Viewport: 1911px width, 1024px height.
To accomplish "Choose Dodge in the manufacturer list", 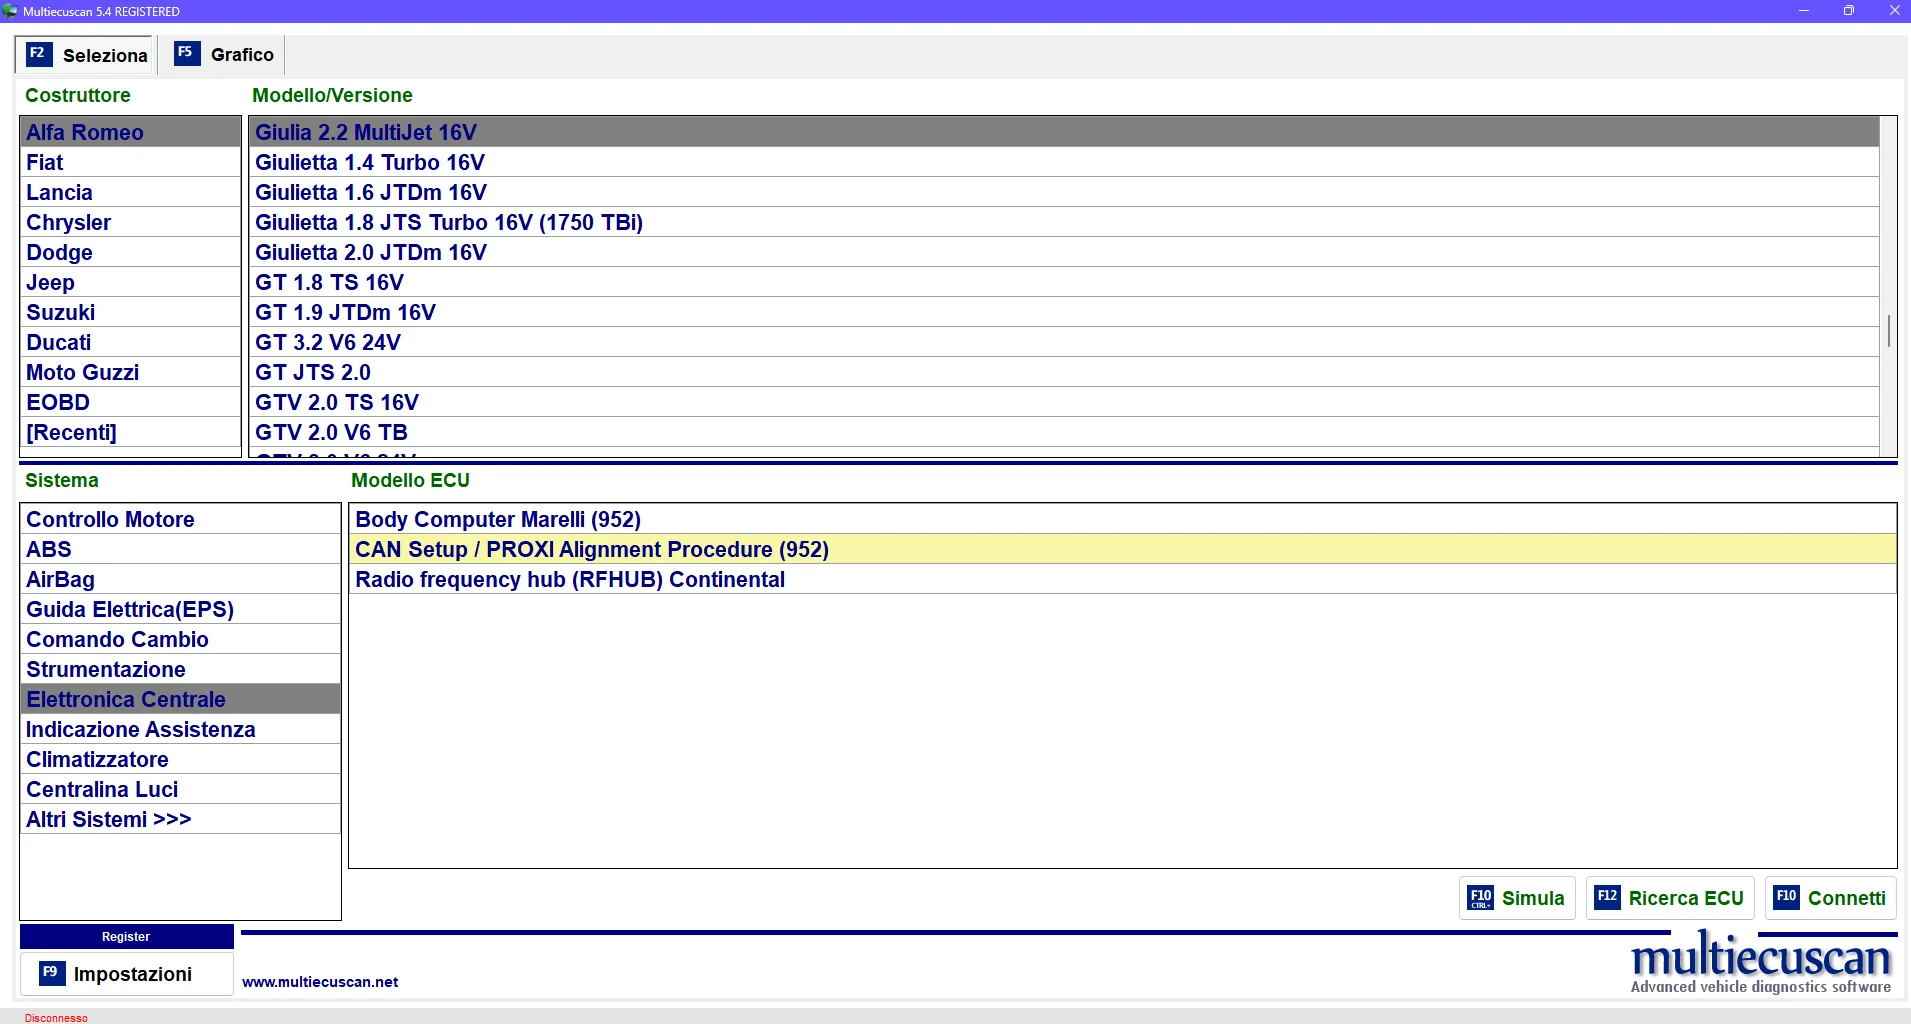I will pyautogui.click(x=130, y=252).
